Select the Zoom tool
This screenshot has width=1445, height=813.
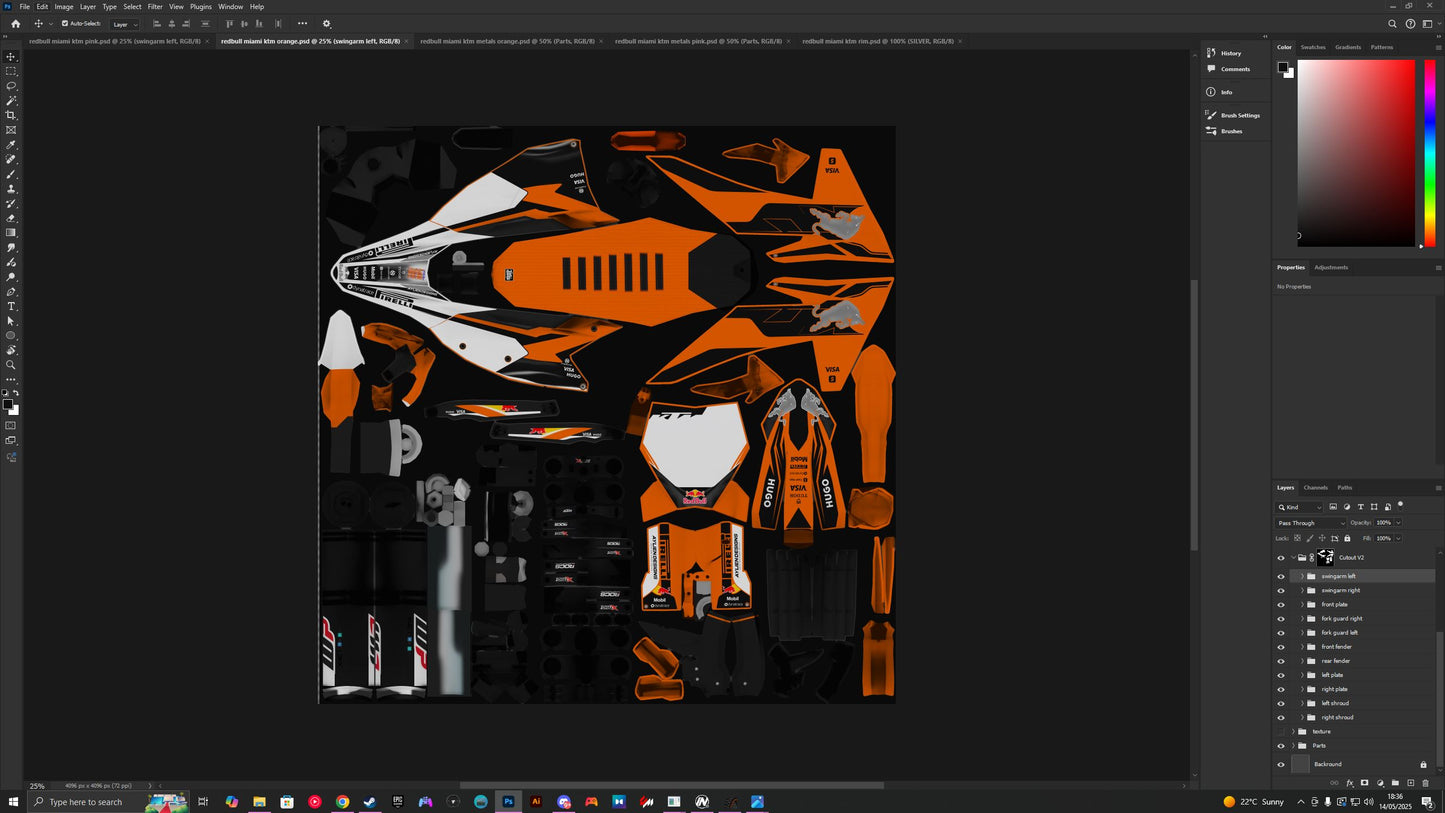pos(12,364)
